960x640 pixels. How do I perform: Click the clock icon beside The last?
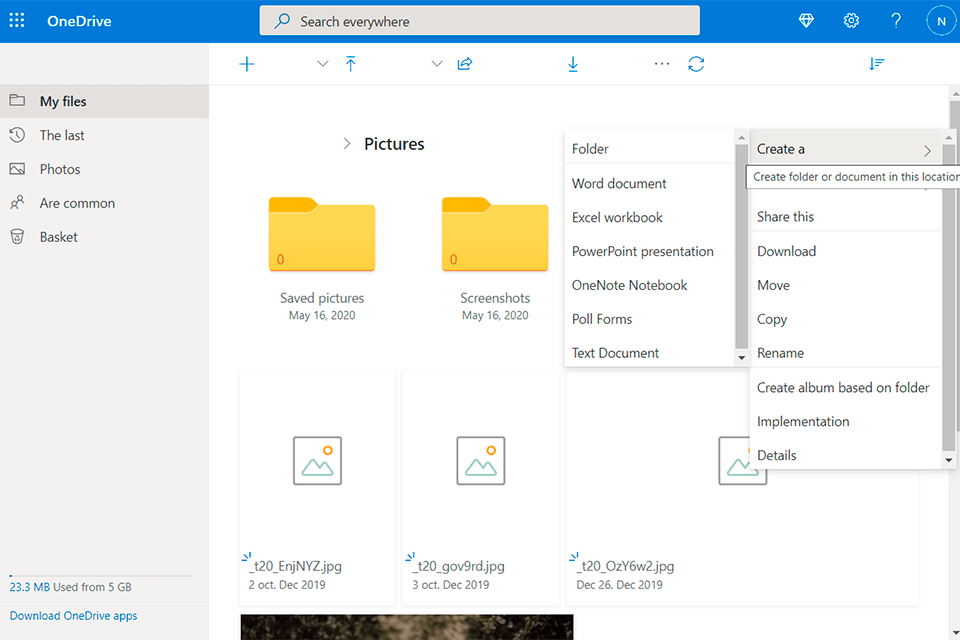(x=17, y=135)
